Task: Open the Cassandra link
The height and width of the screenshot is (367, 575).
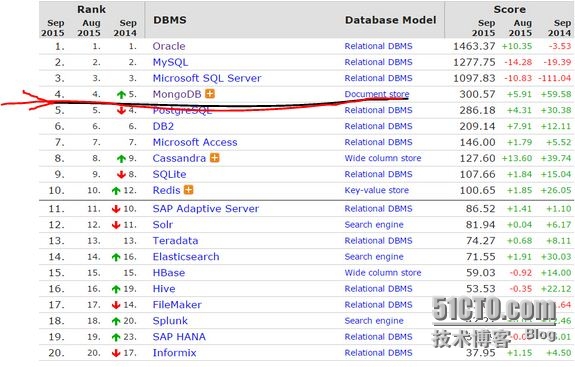Action: click(x=179, y=158)
